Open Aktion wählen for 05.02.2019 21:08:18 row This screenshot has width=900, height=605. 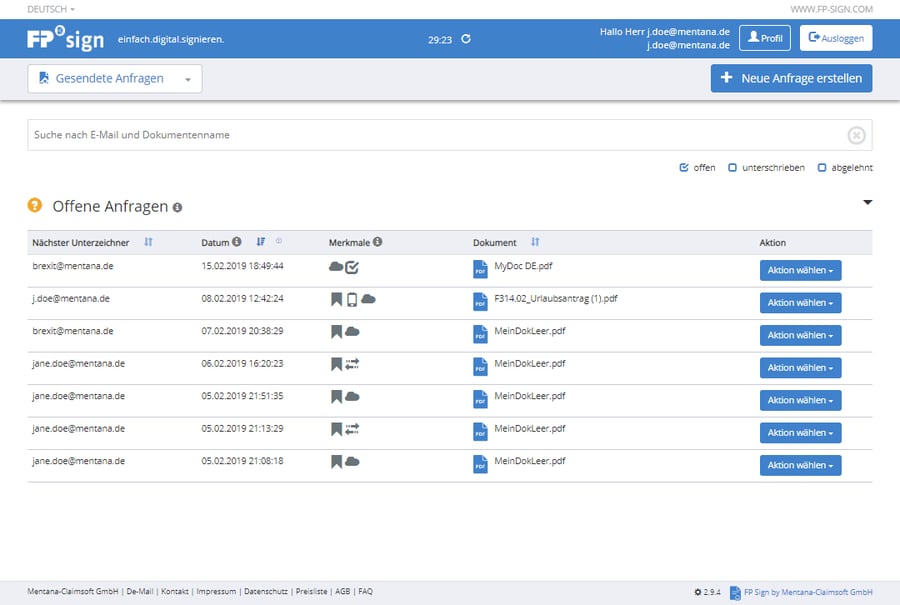click(800, 466)
